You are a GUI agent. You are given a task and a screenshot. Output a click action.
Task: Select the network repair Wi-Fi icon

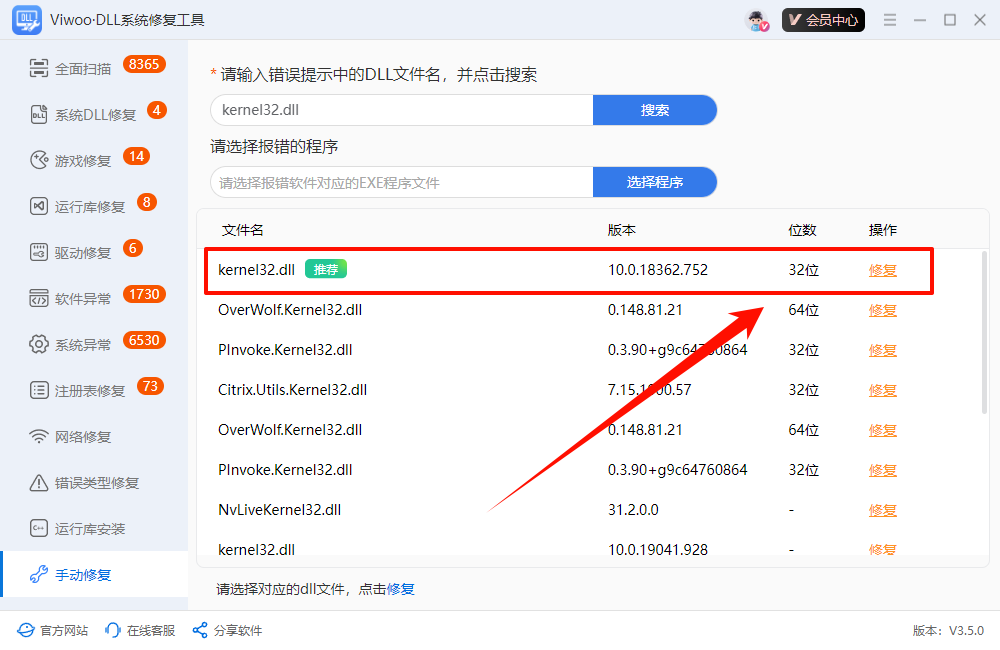[x=39, y=437]
